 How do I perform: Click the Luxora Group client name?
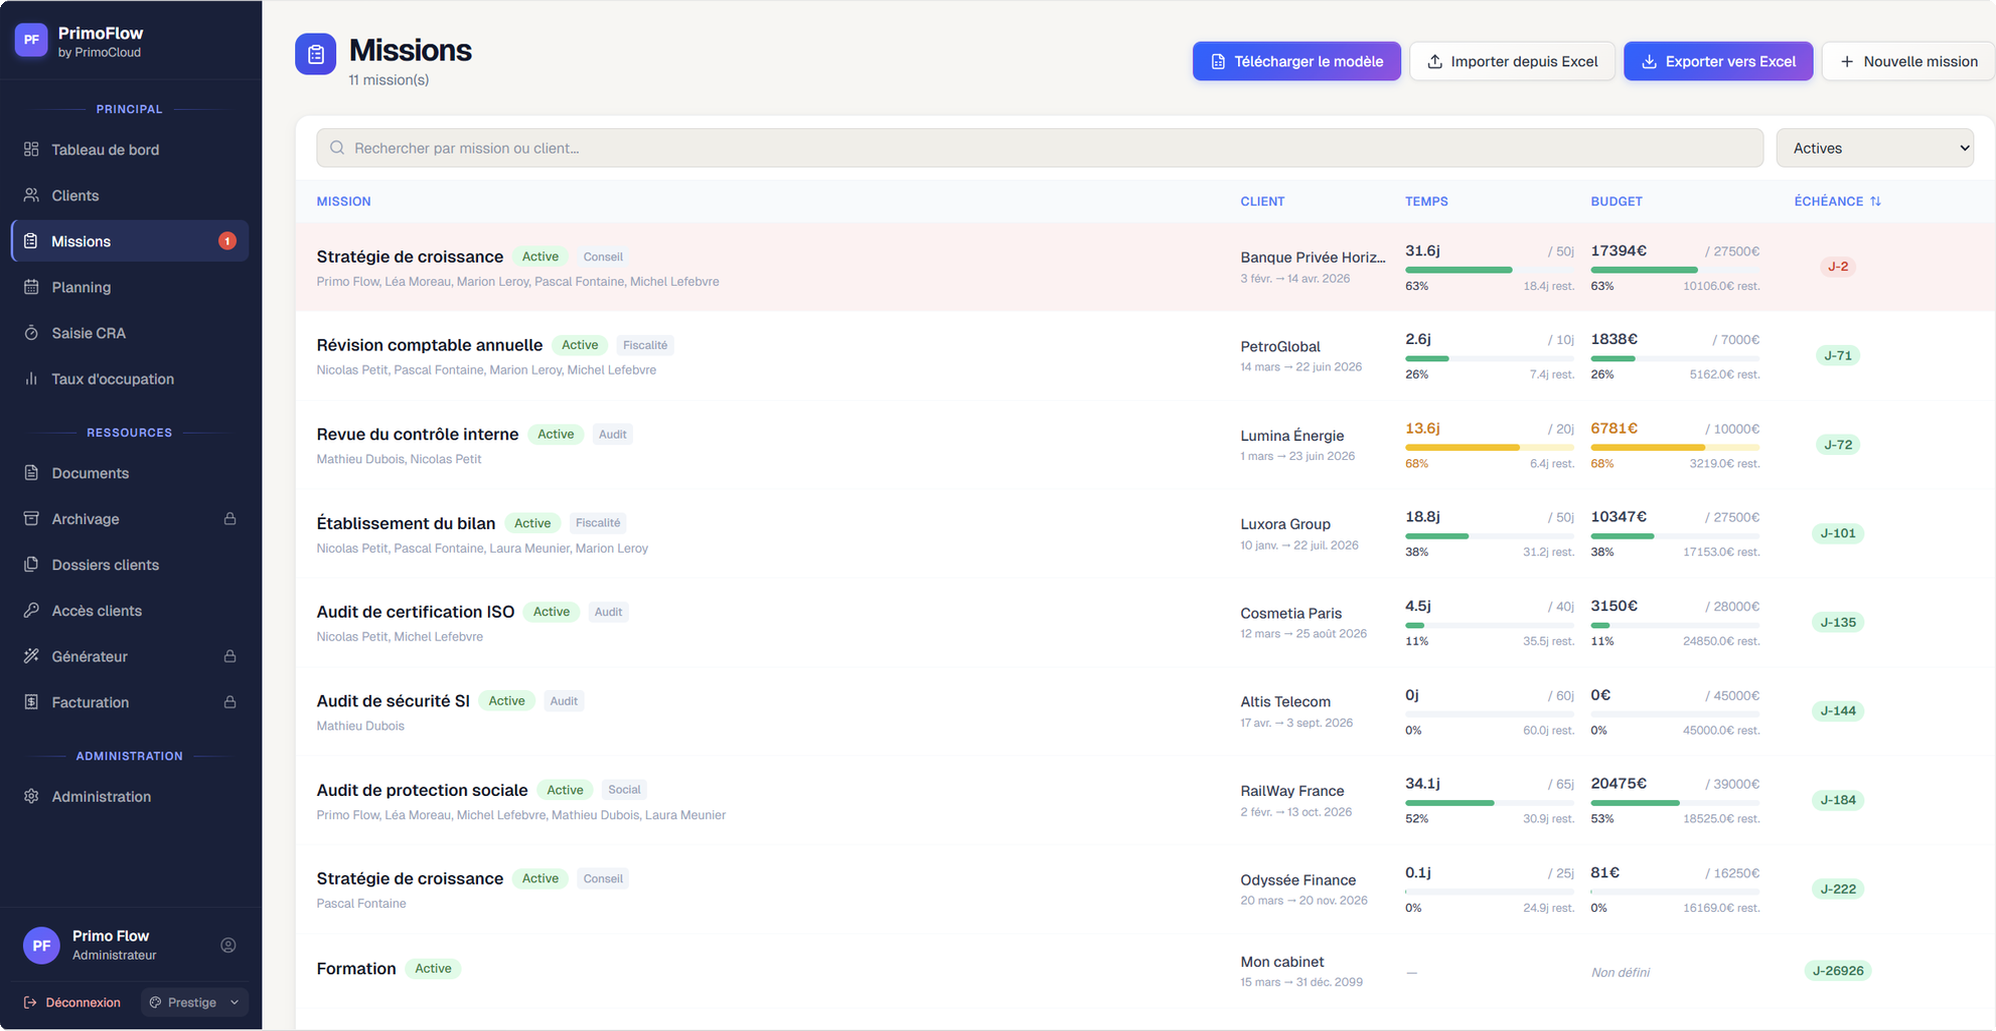coord(1285,524)
